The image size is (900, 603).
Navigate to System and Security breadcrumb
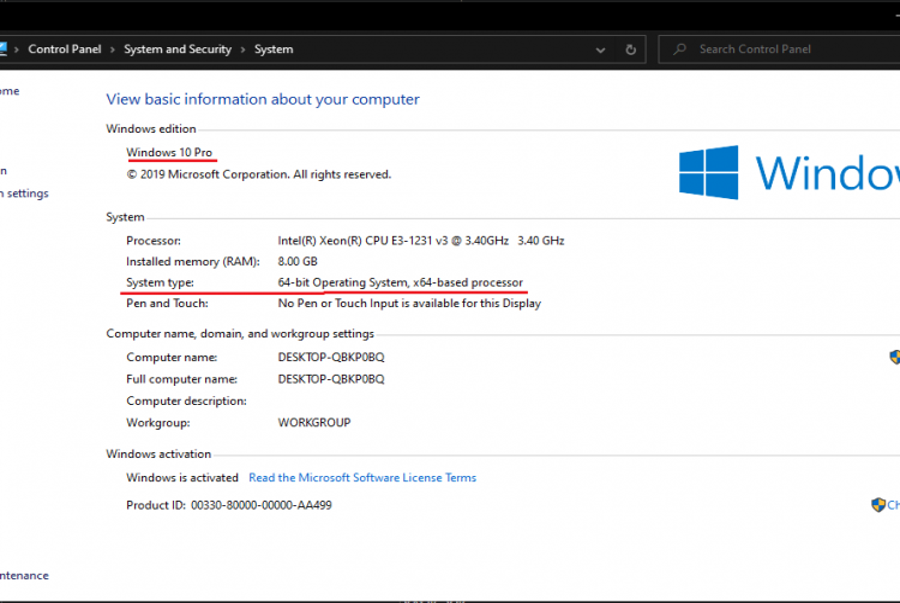point(177,49)
